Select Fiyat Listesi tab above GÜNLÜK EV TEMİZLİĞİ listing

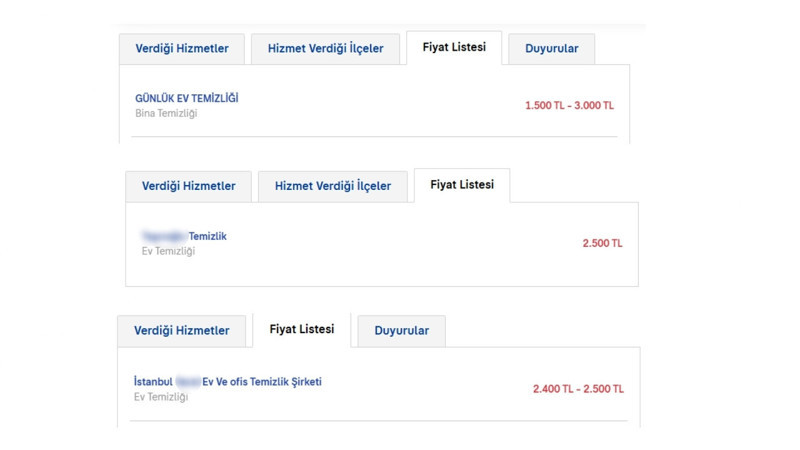(x=453, y=47)
